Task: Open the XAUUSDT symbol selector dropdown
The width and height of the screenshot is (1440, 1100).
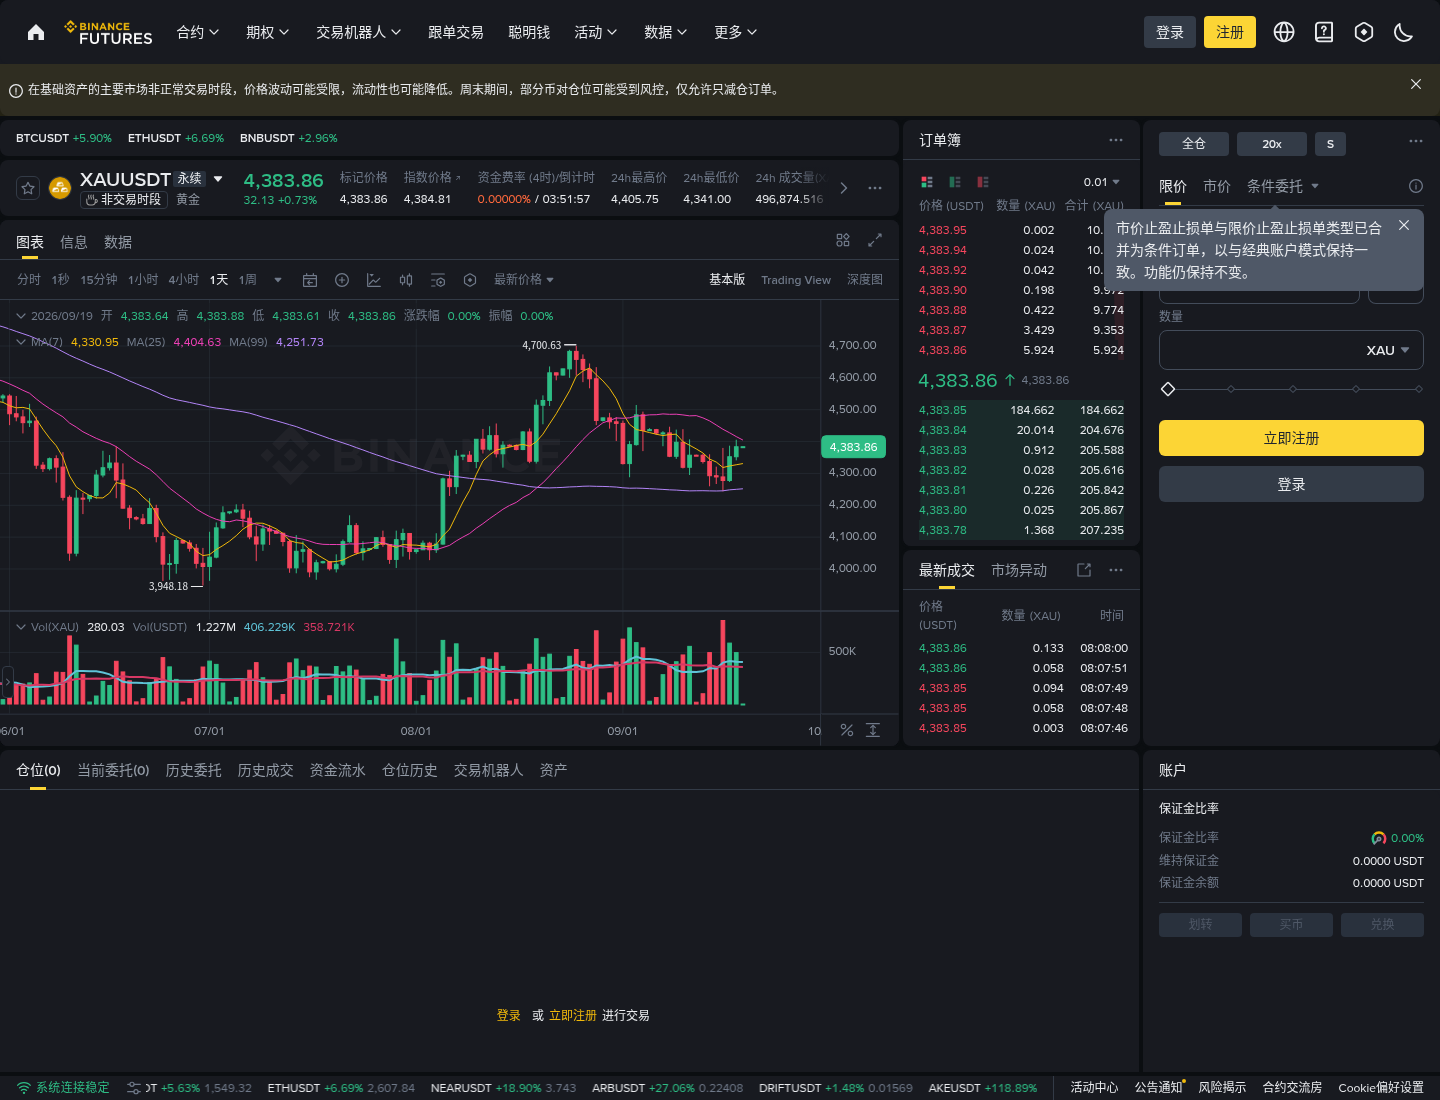Action: 218,179
